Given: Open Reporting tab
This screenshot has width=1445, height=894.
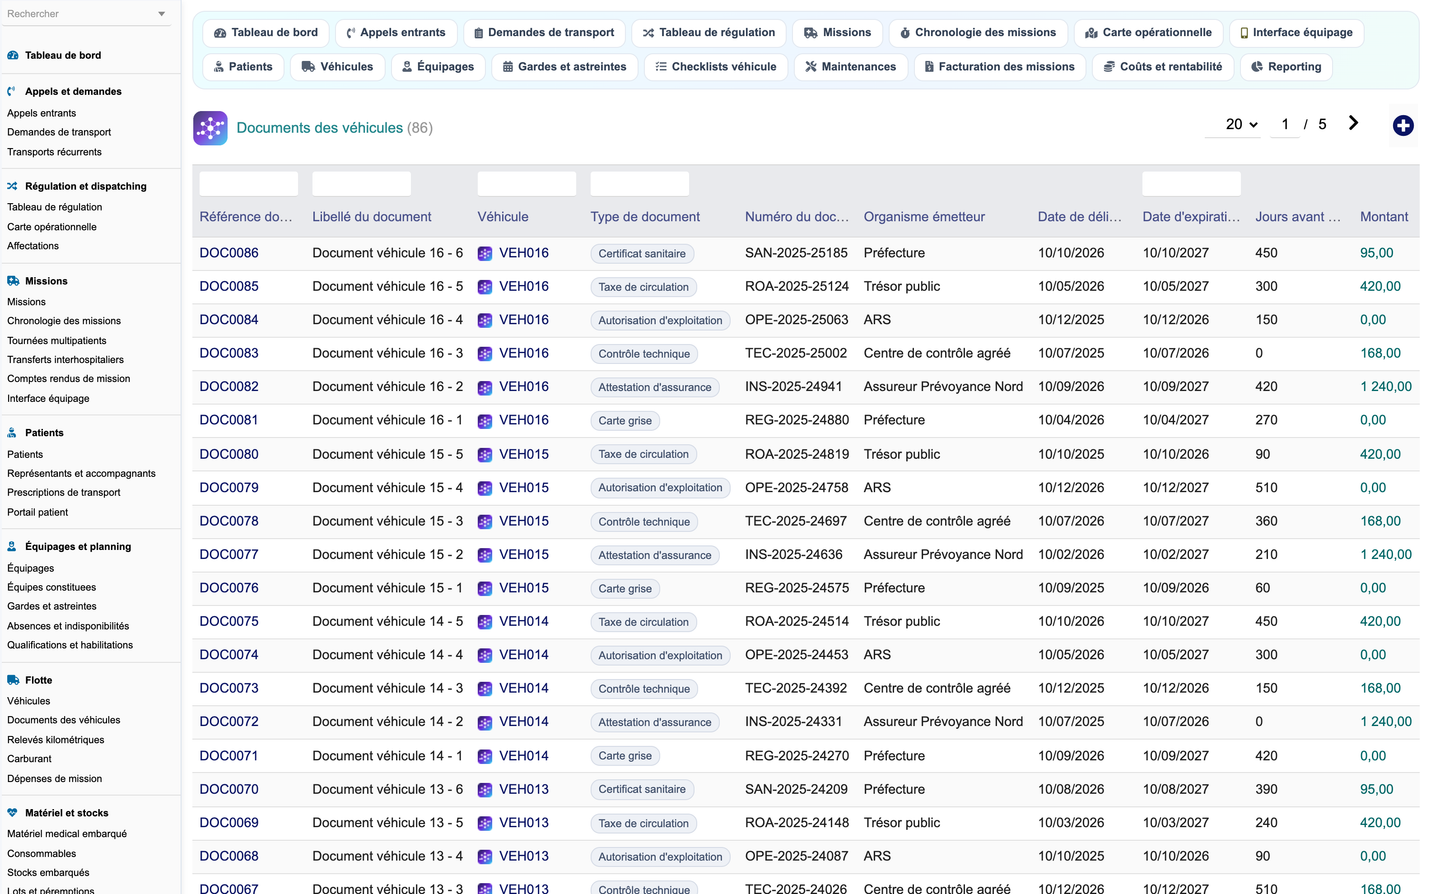Looking at the screenshot, I should click(x=1287, y=67).
